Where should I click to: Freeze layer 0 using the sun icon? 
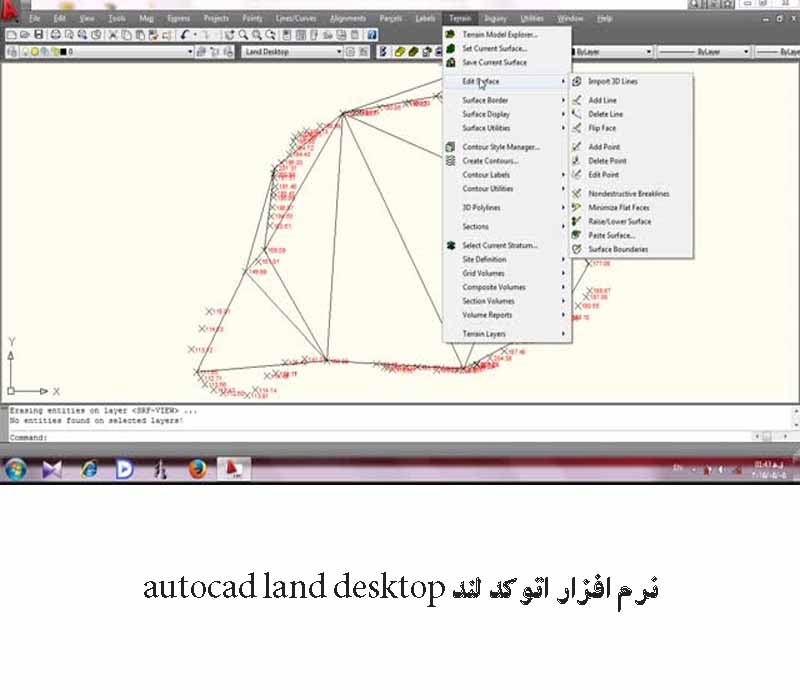click(35, 51)
